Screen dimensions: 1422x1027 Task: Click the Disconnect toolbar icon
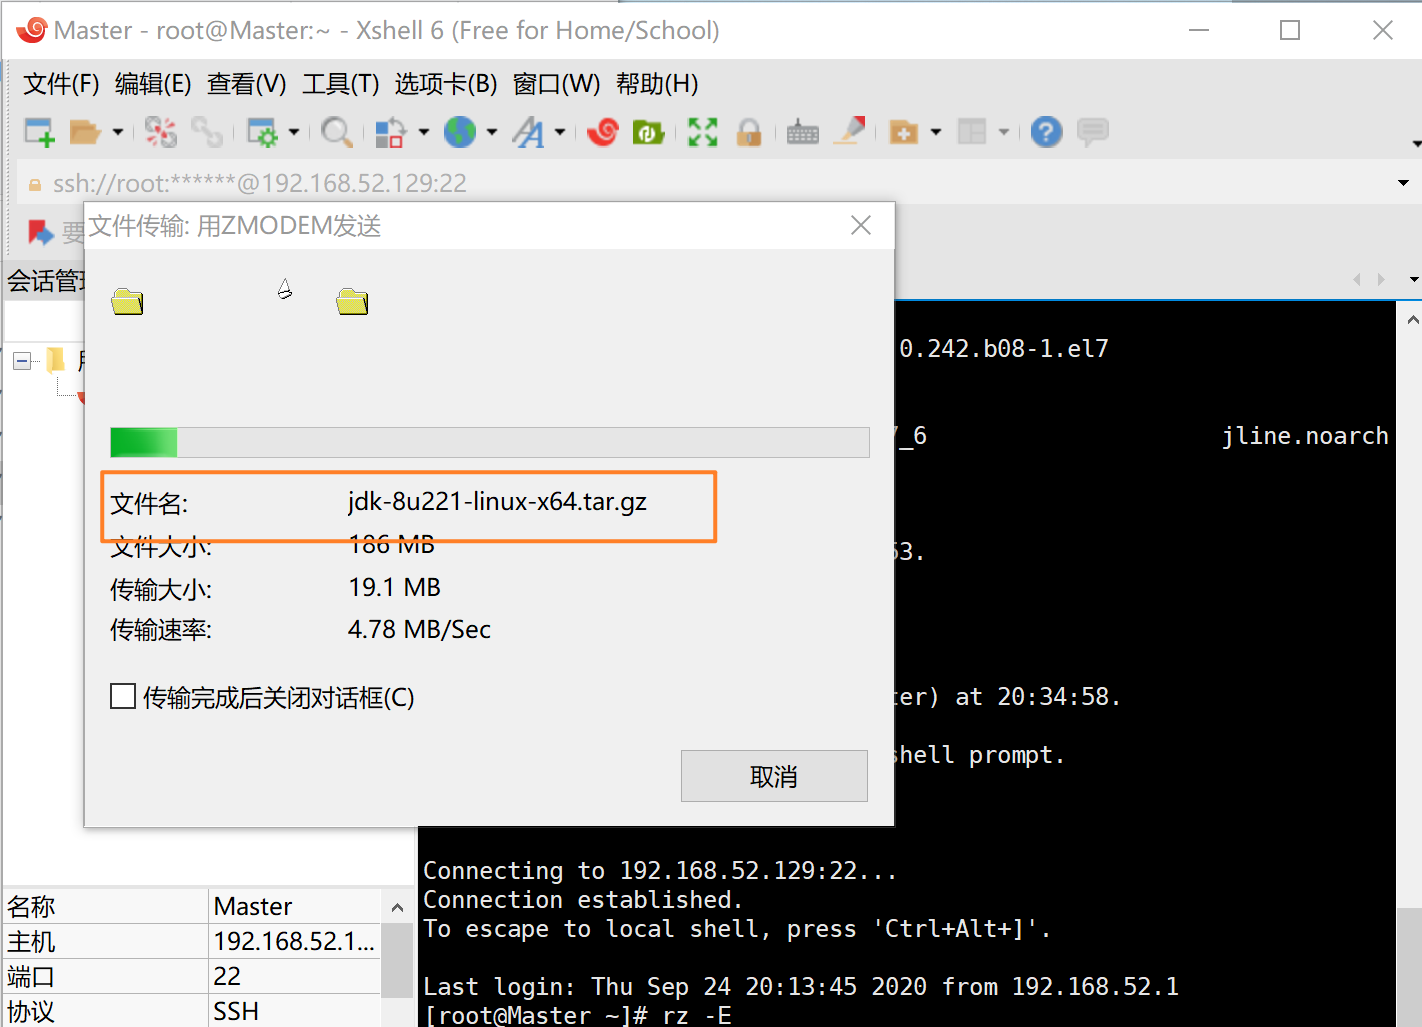(161, 132)
